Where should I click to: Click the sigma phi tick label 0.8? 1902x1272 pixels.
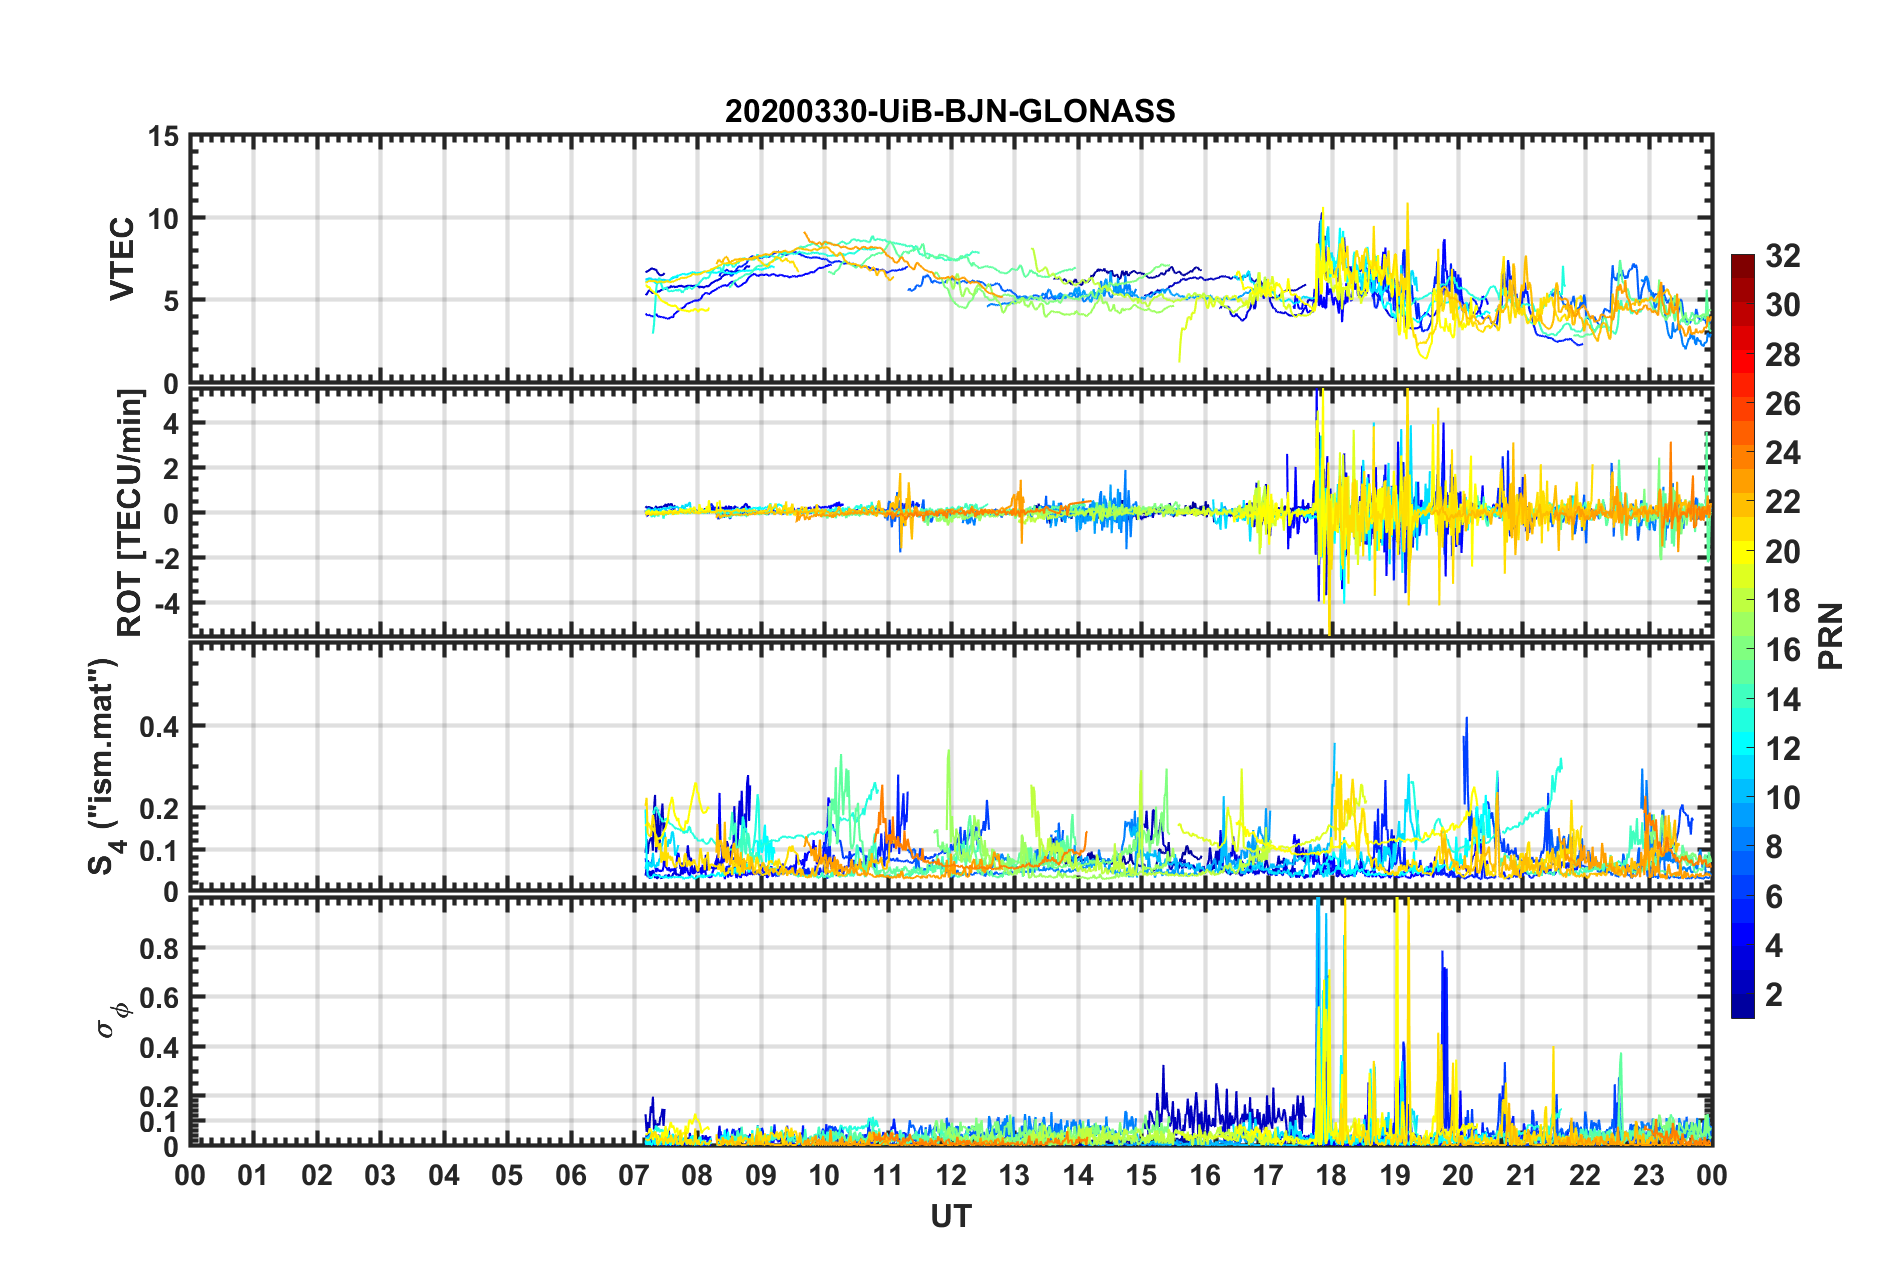[x=159, y=948]
